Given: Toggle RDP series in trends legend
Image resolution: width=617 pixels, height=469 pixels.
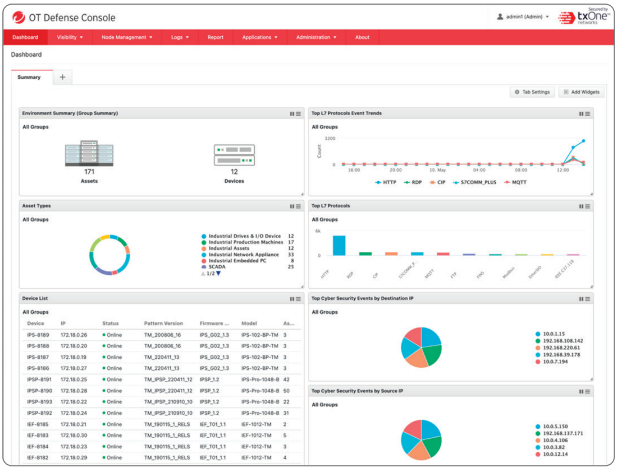Looking at the screenshot, I should 413,182.
